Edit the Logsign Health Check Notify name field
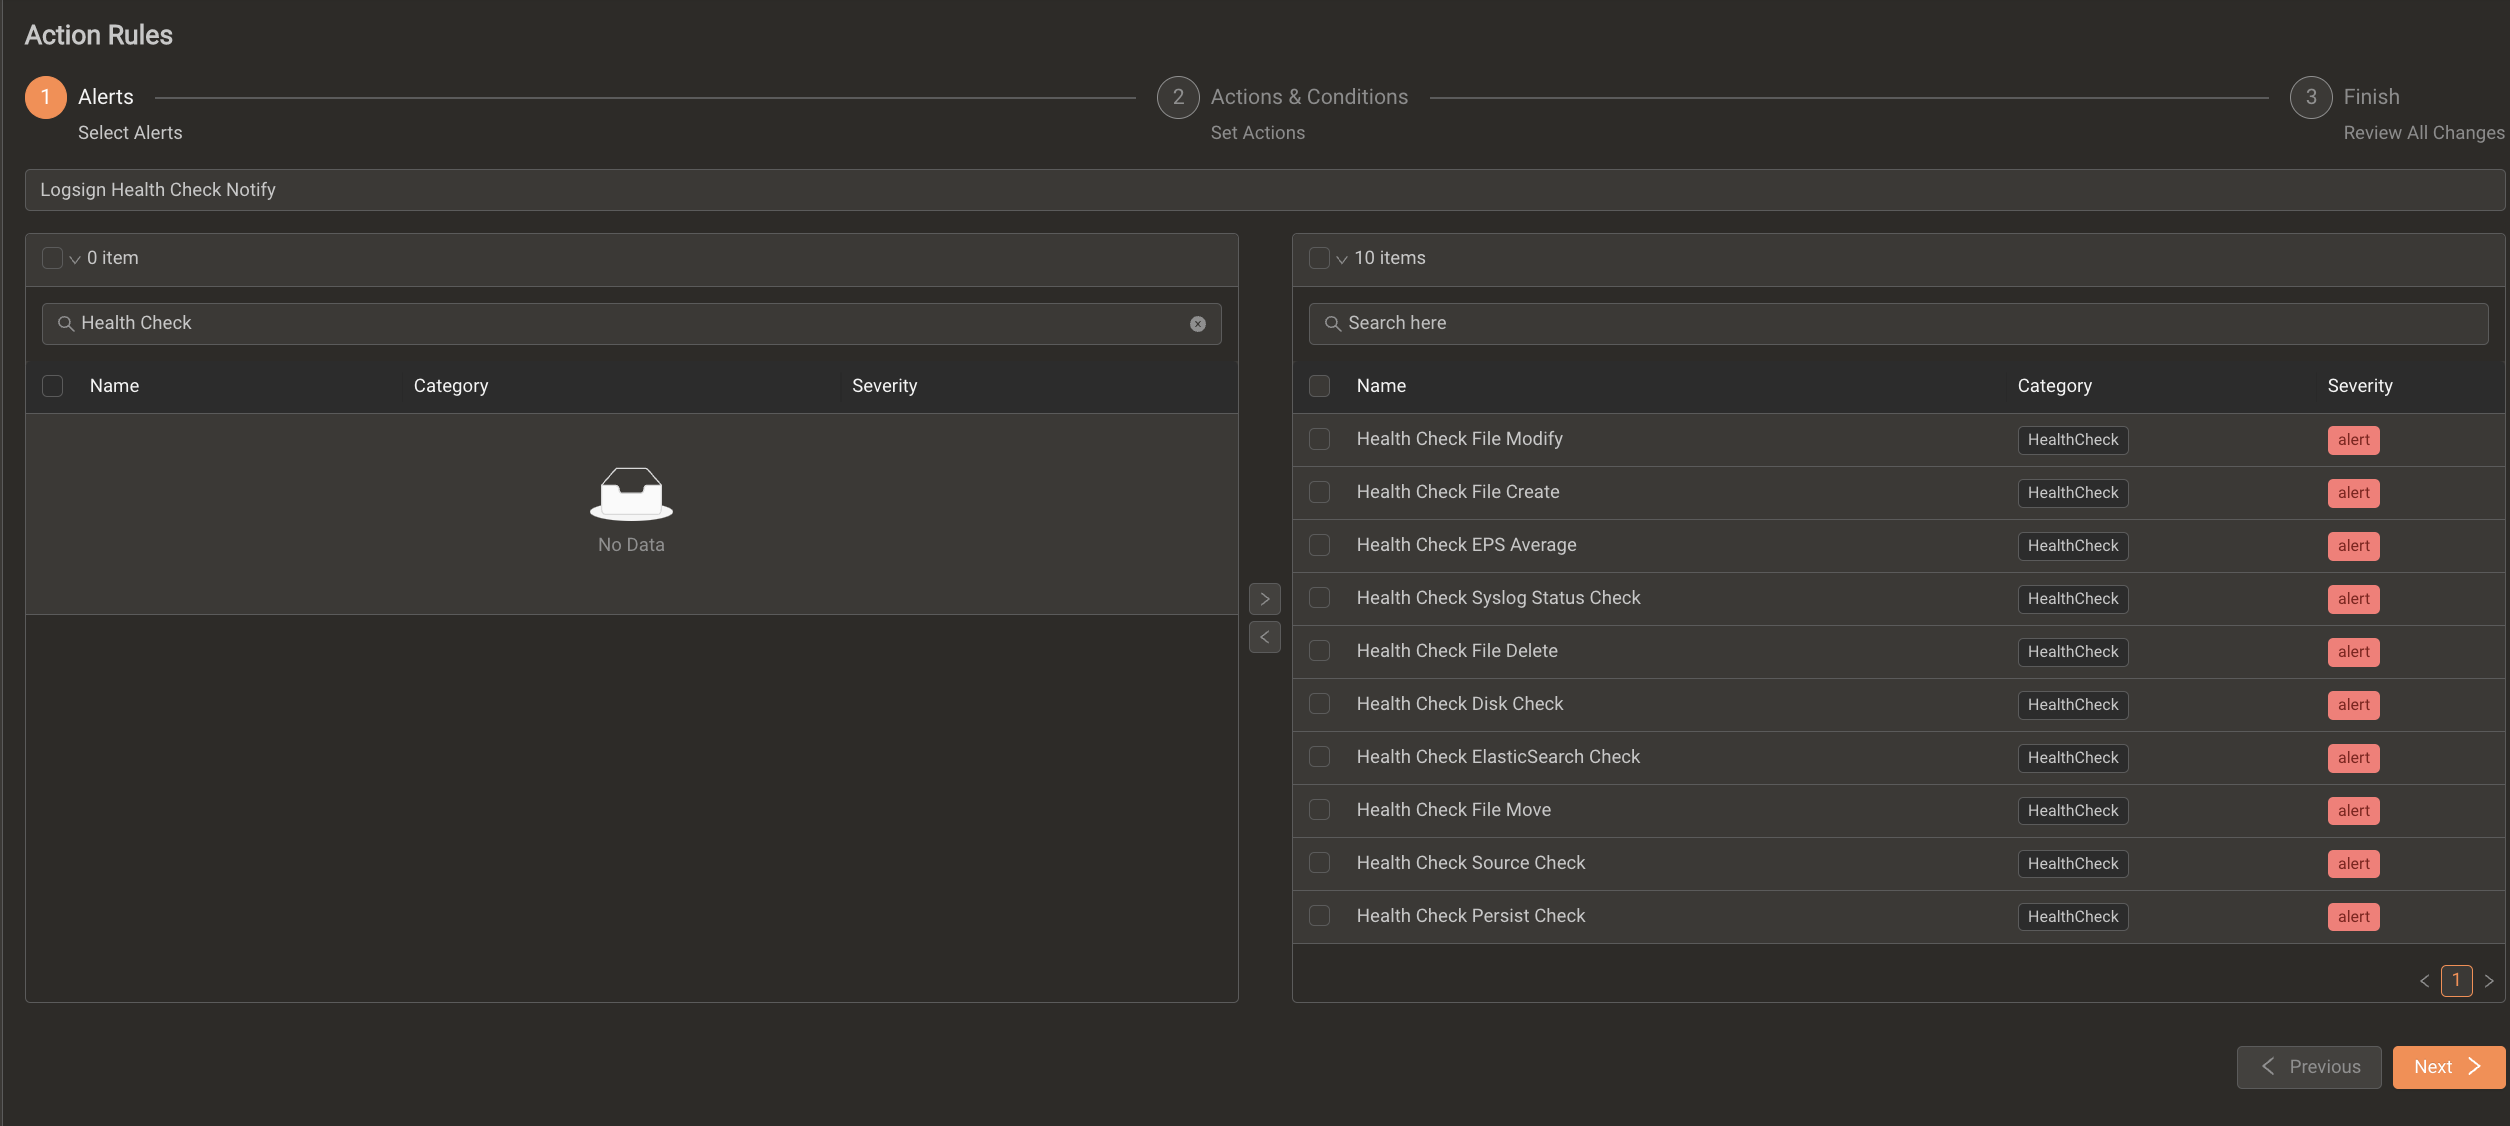 coord(1265,190)
